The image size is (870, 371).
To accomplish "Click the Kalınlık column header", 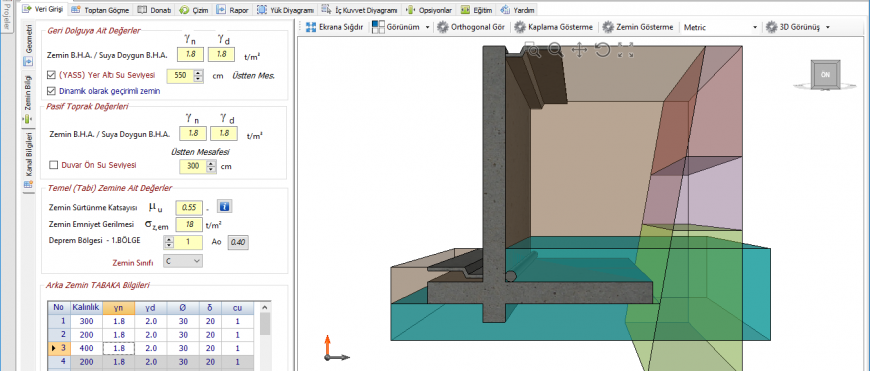I will point(87,308).
